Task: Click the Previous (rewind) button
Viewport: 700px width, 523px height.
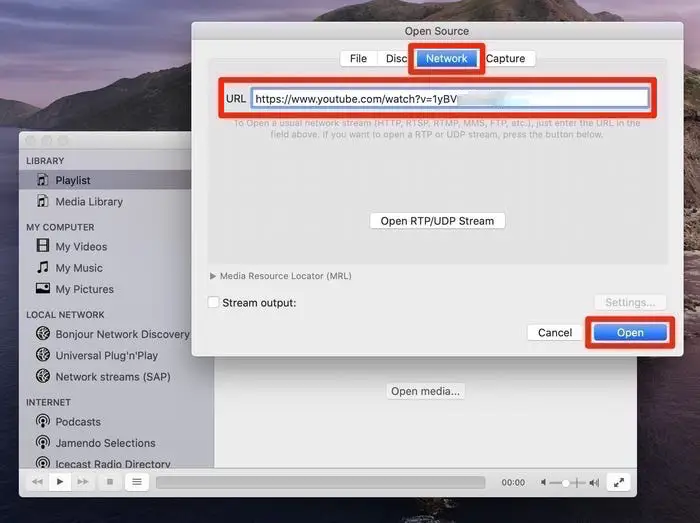Action: [x=38, y=482]
